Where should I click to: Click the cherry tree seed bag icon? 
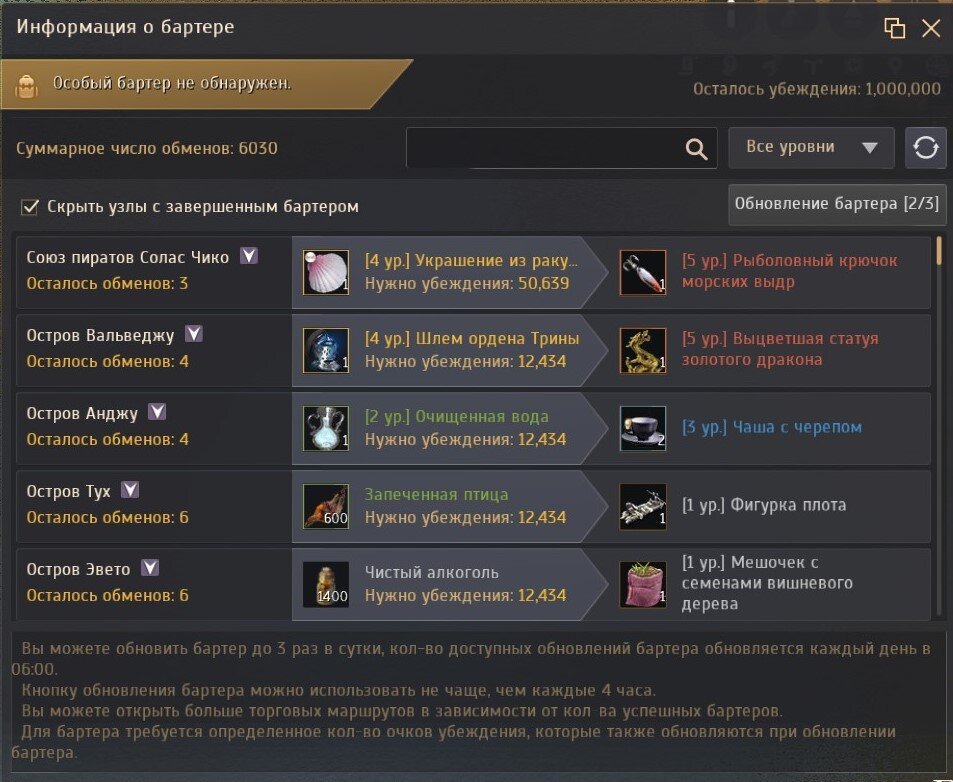click(643, 585)
